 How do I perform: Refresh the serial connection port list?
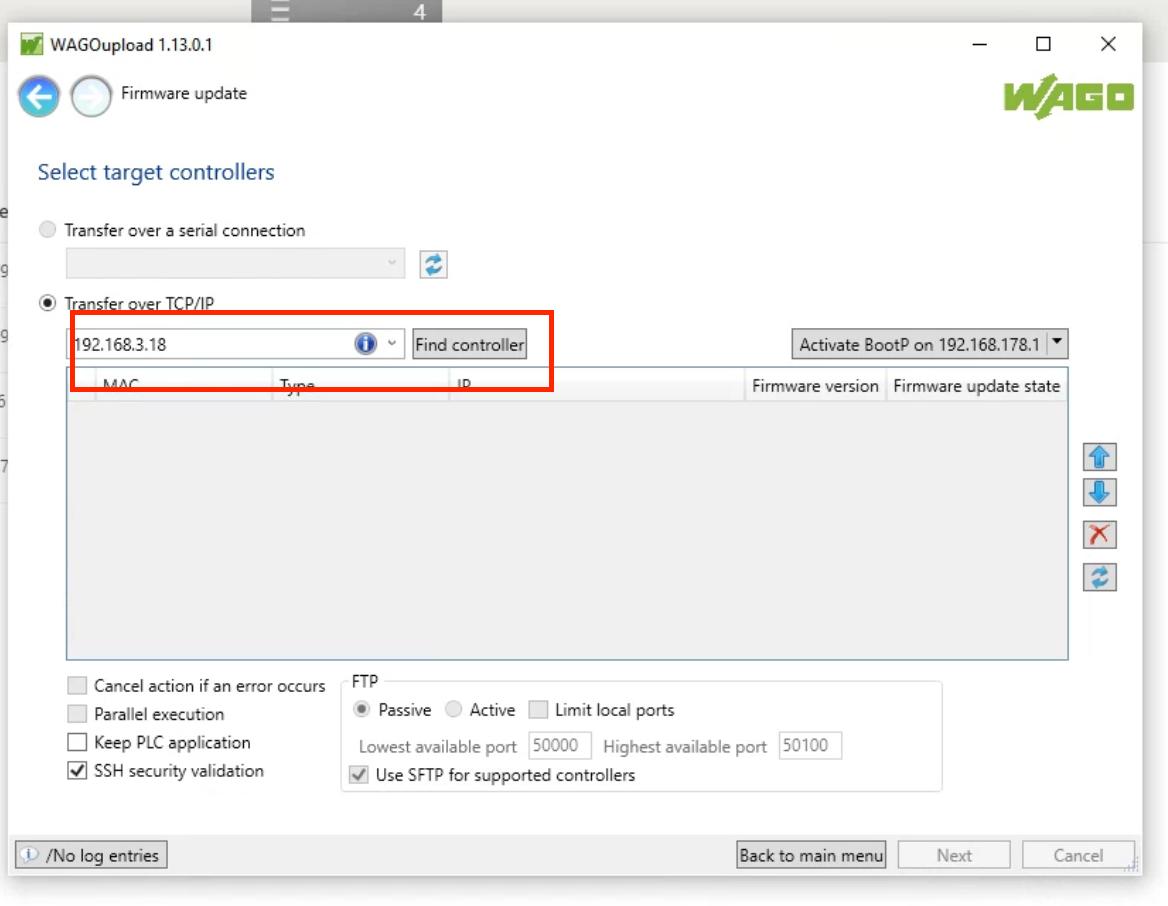[x=433, y=264]
